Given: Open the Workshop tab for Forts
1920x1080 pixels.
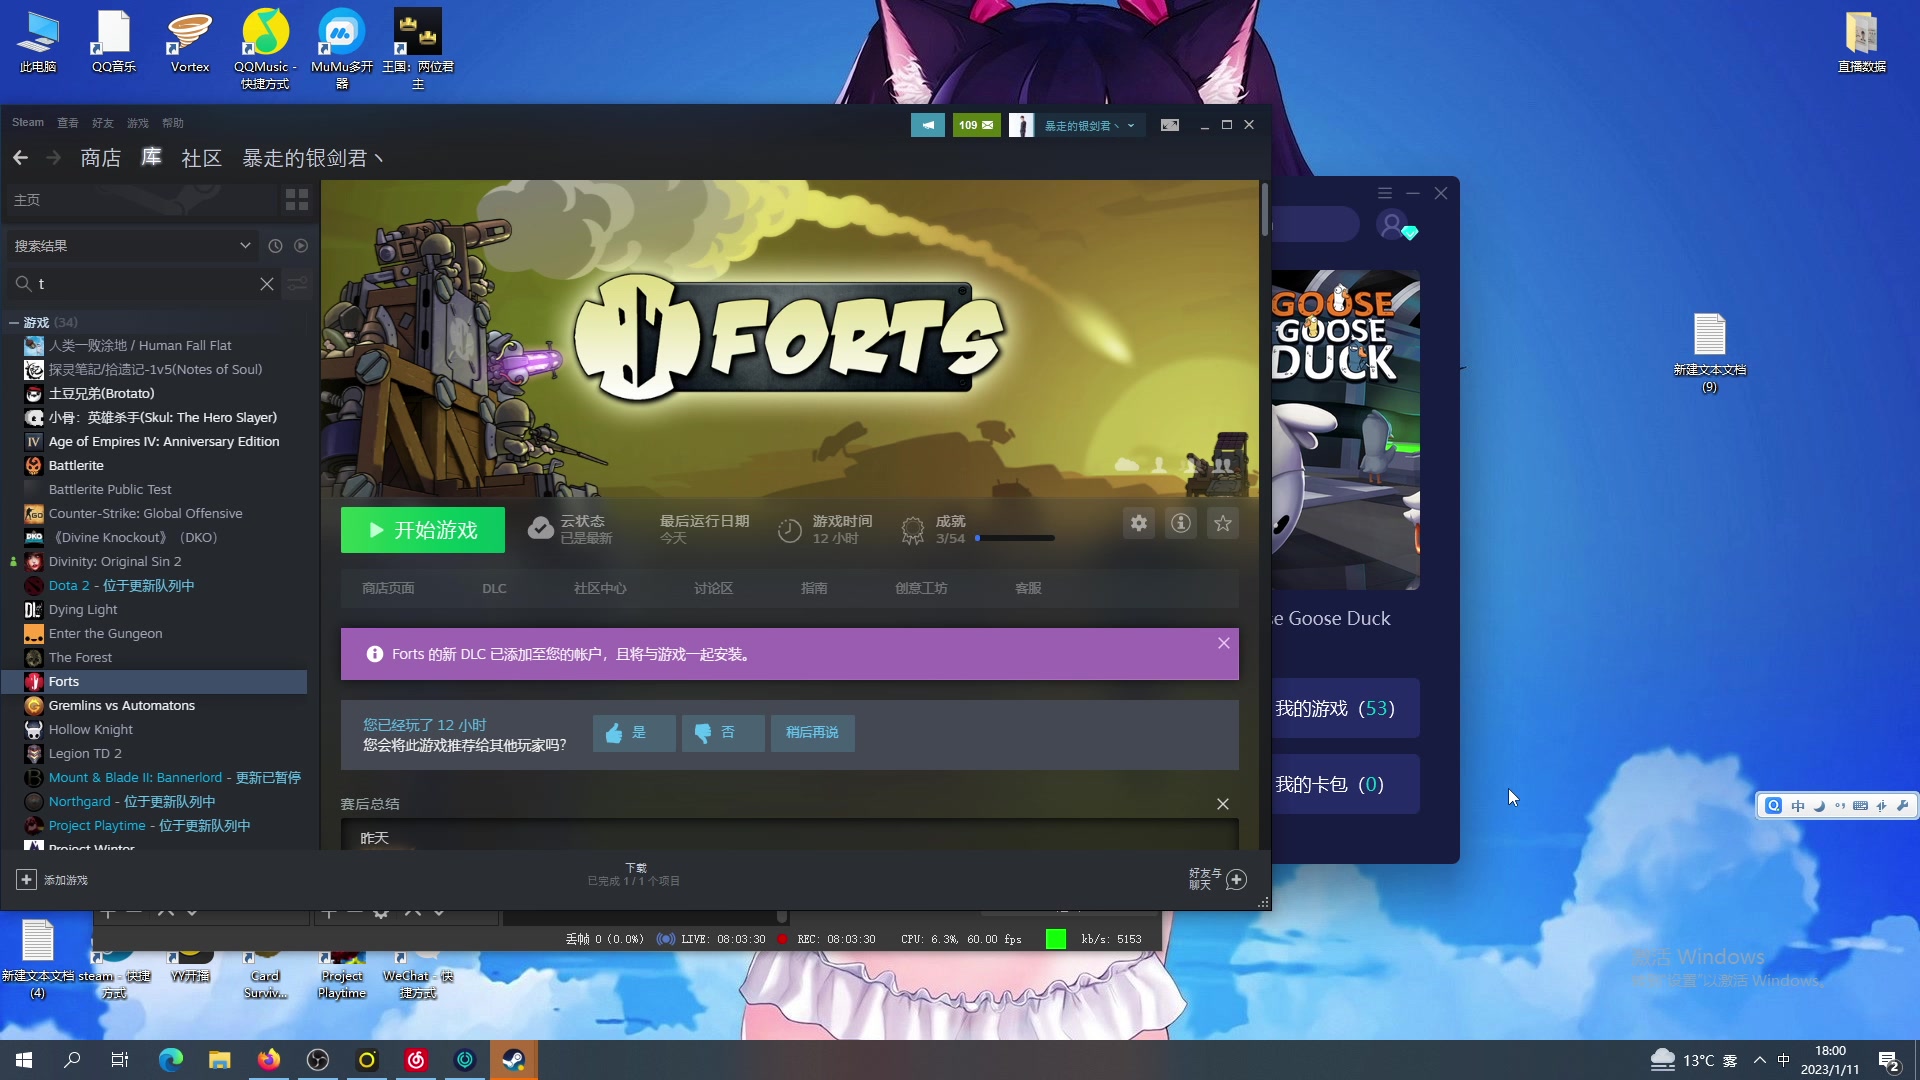Looking at the screenshot, I should (920, 588).
